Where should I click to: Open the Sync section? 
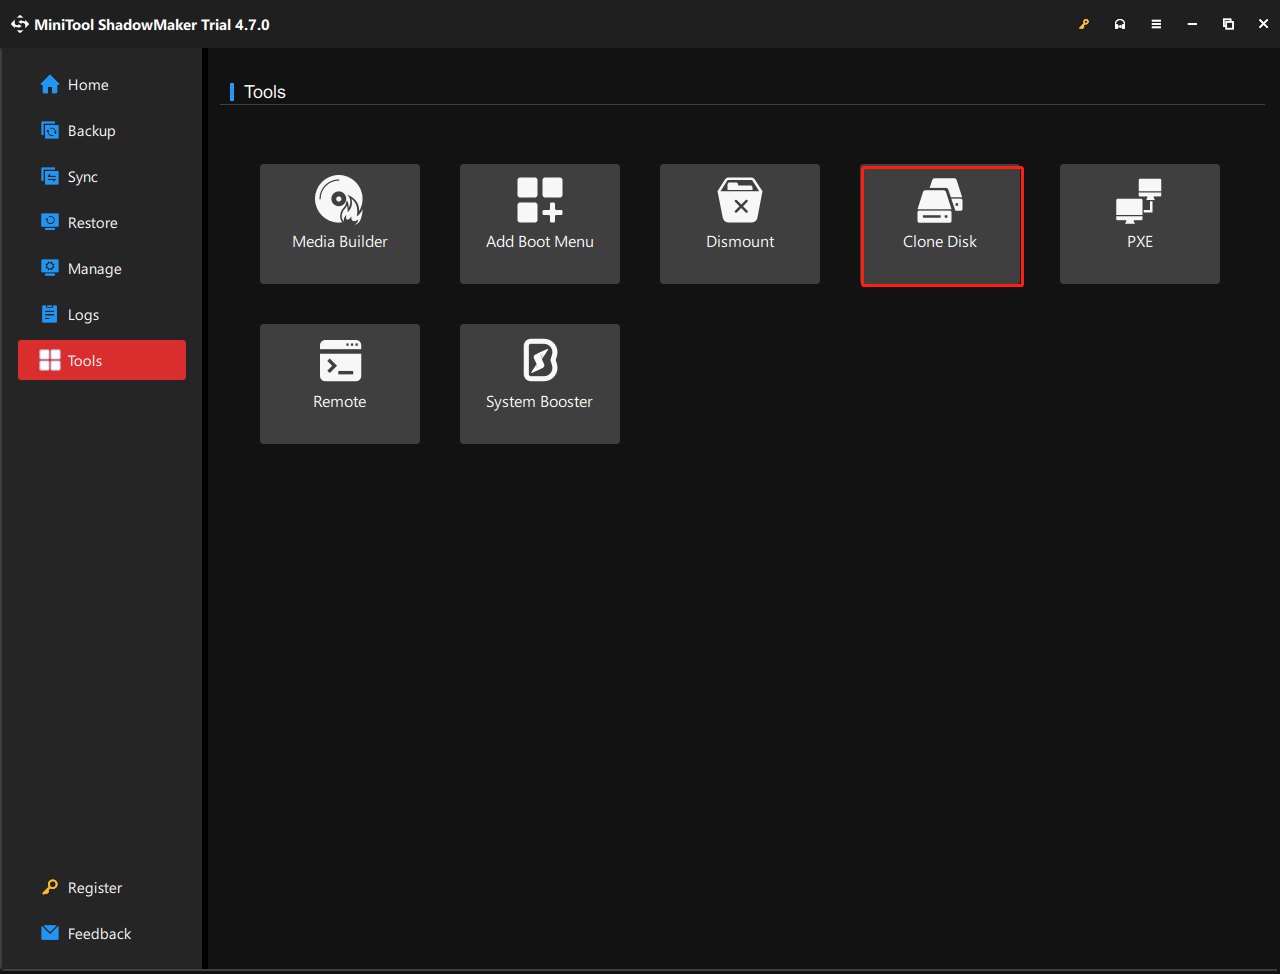pyautogui.click(x=82, y=177)
